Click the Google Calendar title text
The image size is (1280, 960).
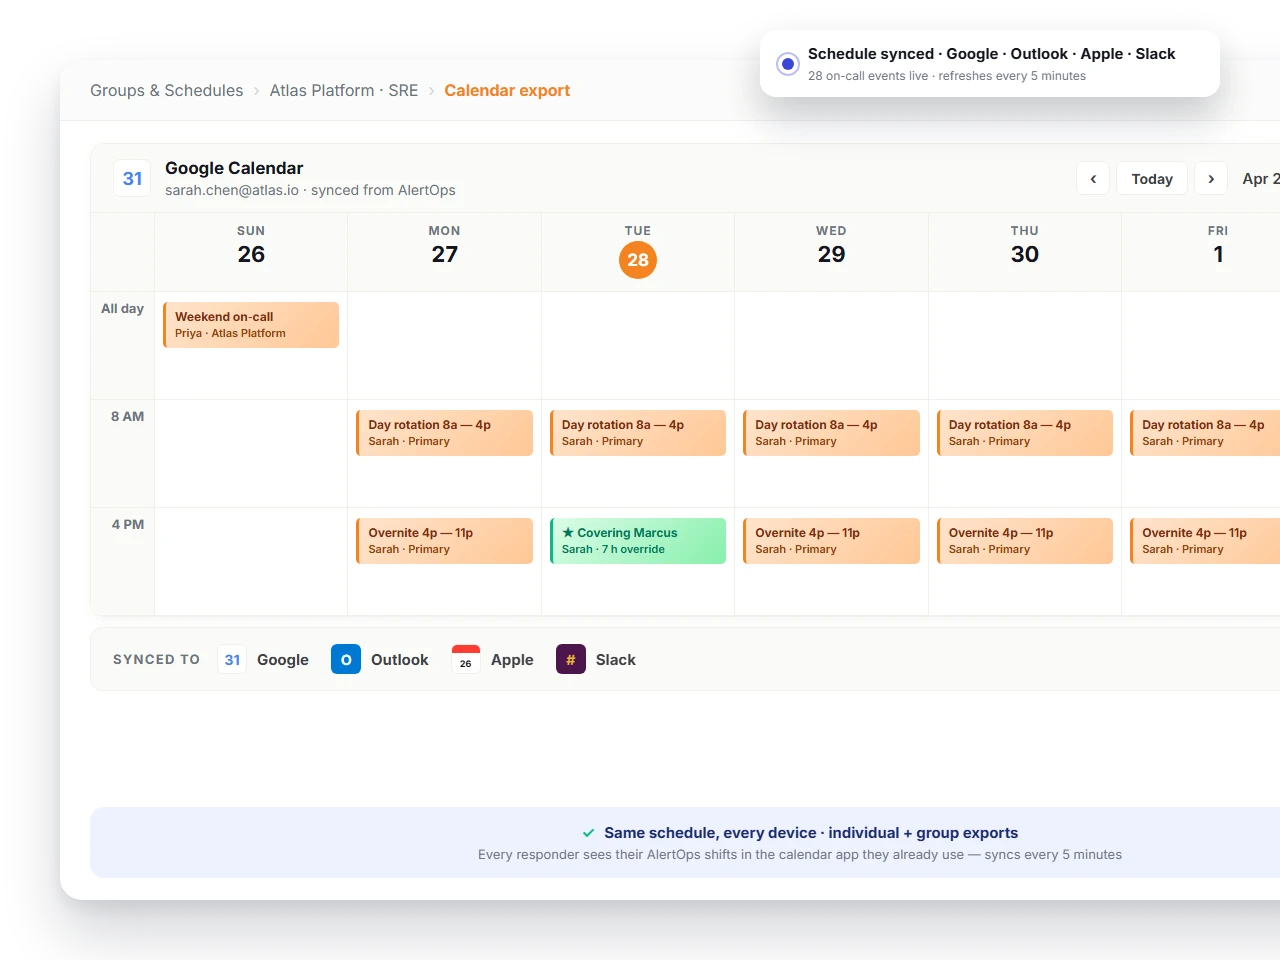coord(234,168)
